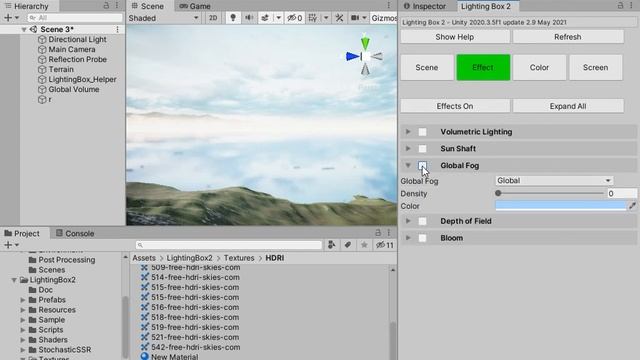Click the blue Z axis gizmo cone
This screenshot has width=640, height=360.
352,56
